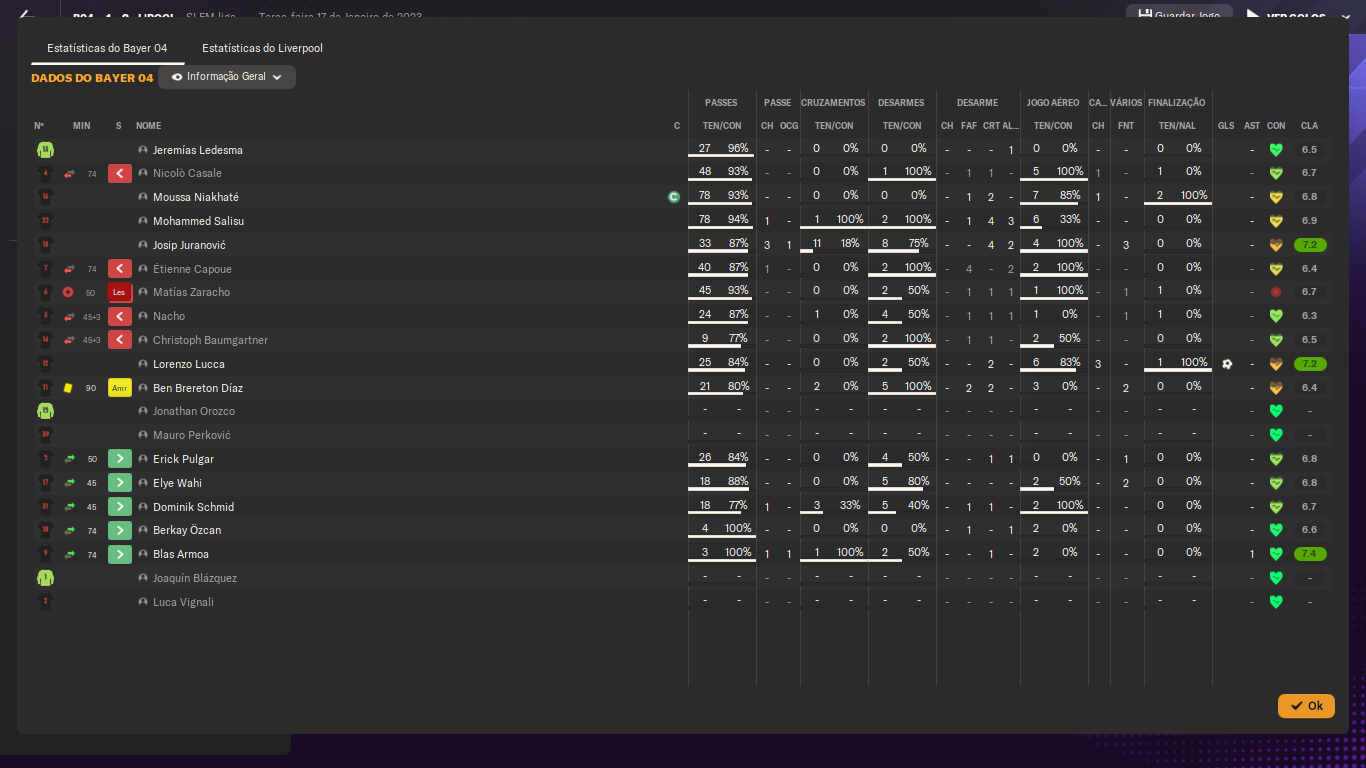Sort by the NOME column header
The width and height of the screenshot is (1366, 768).
(x=148, y=126)
